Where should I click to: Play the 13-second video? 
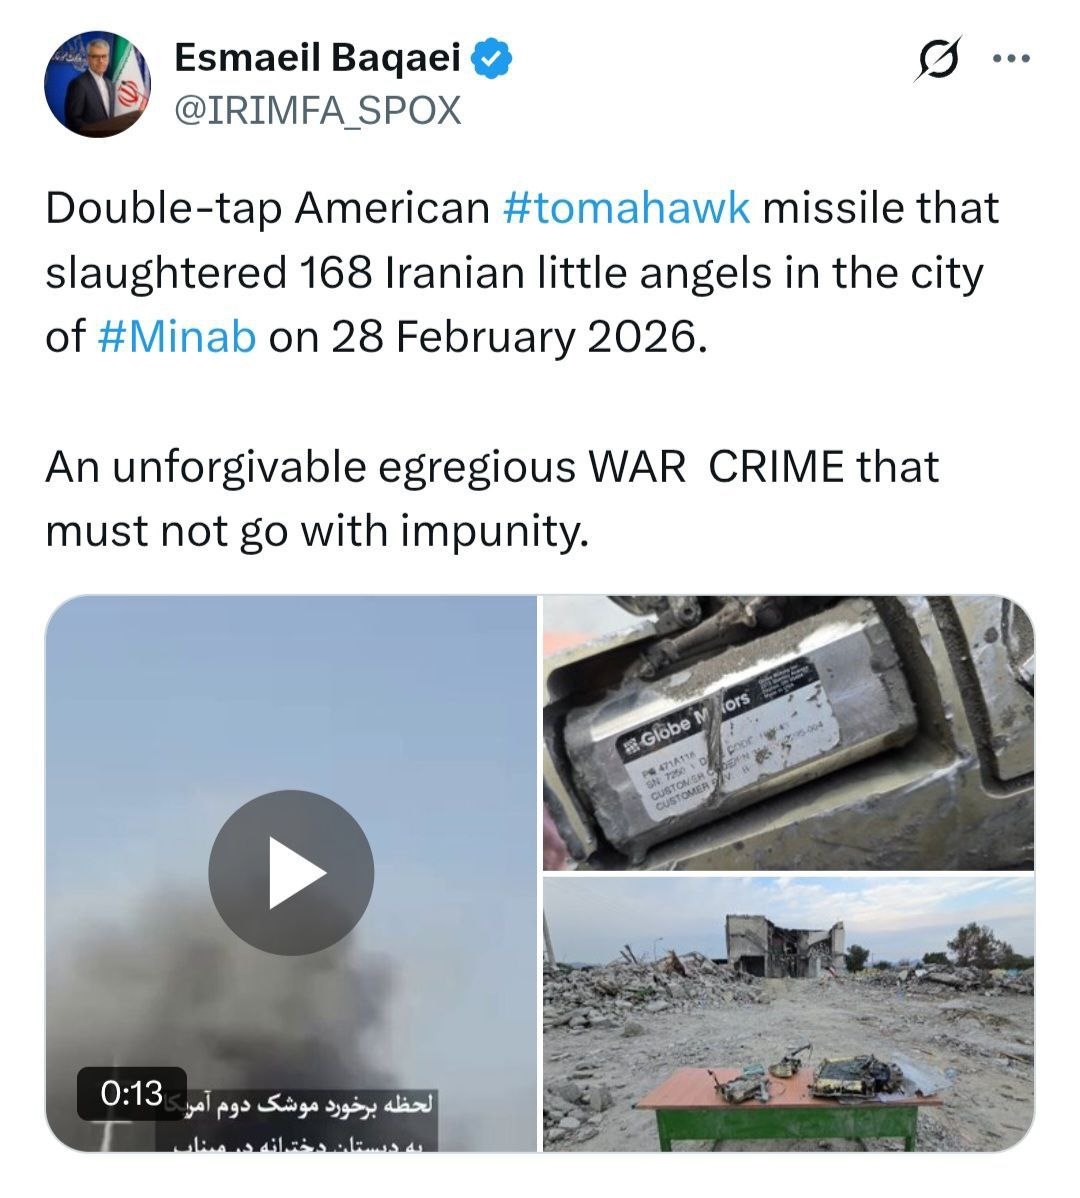click(291, 873)
